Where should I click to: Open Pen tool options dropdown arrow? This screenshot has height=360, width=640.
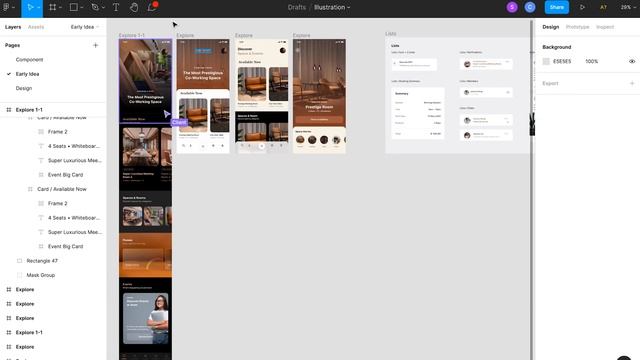103,8
